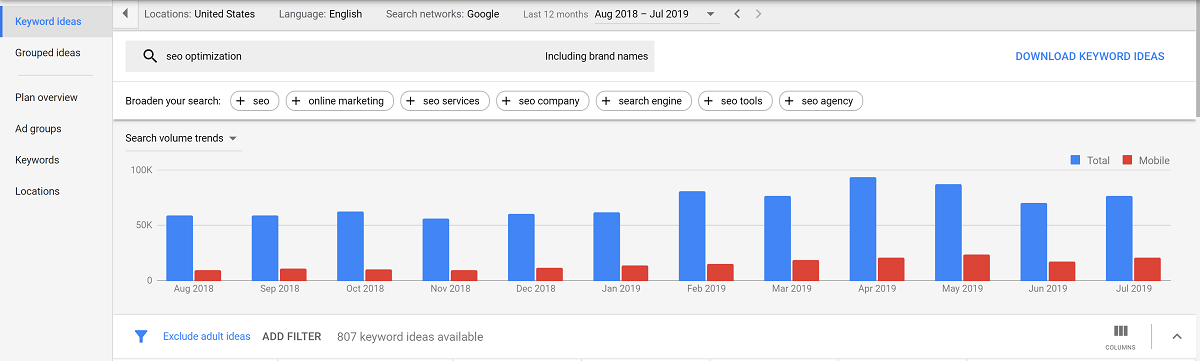Open Ad groups in the sidebar
The image size is (1200, 361).
pos(38,128)
